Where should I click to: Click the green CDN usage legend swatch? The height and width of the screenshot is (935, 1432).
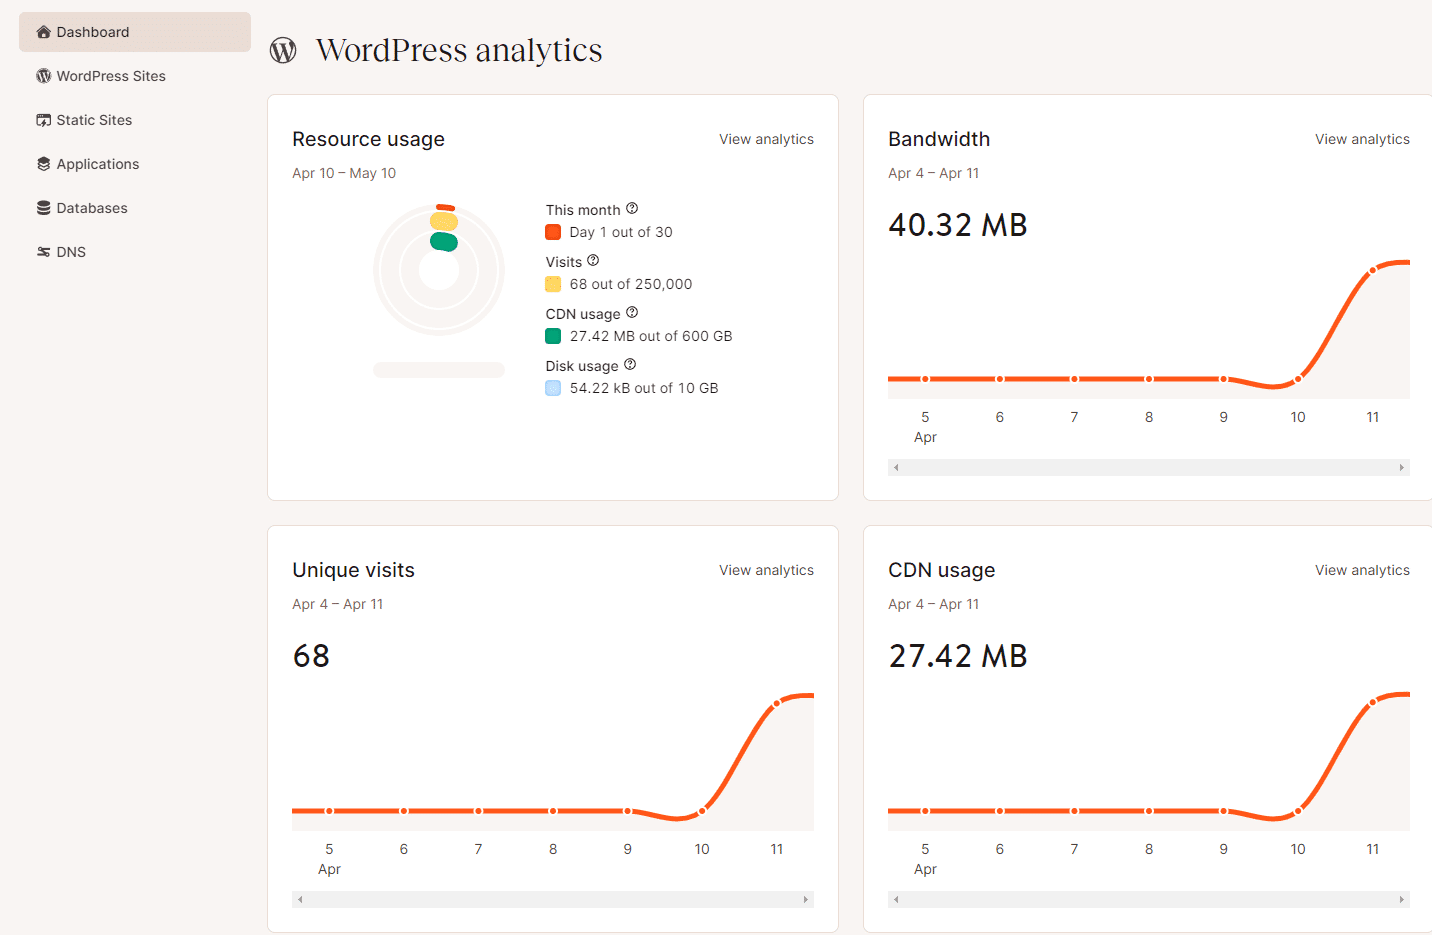click(553, 336)
